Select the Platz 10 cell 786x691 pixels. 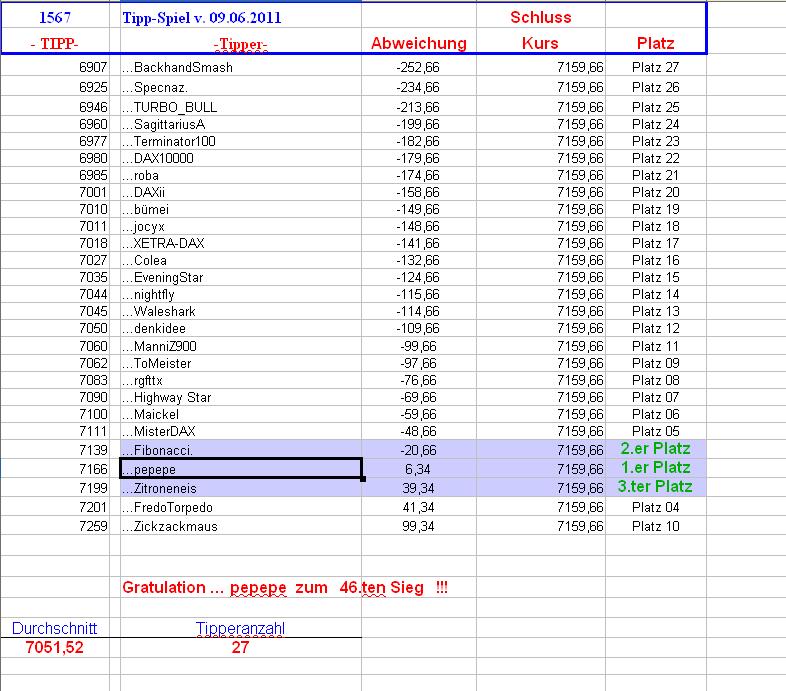pyautogui.click(x=656, y=526)
